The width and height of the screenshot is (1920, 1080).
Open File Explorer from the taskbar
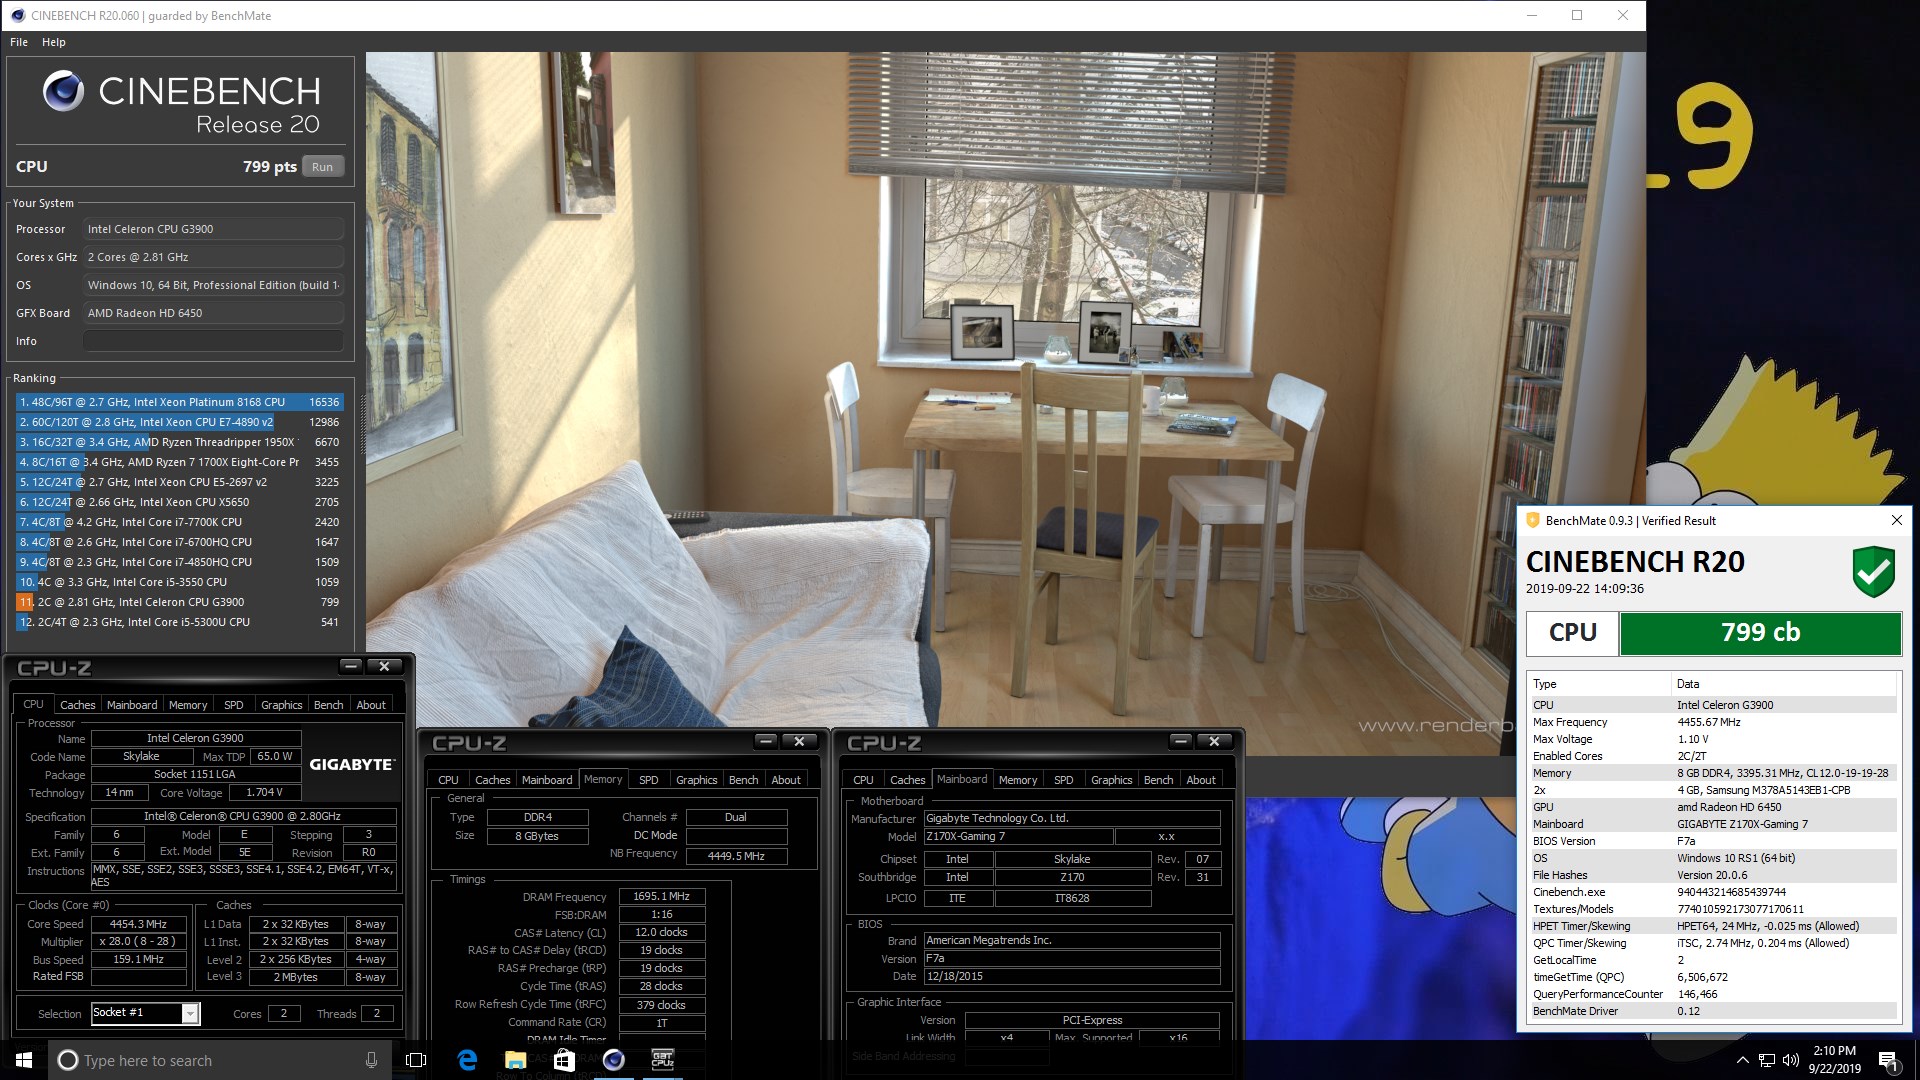516,1060
